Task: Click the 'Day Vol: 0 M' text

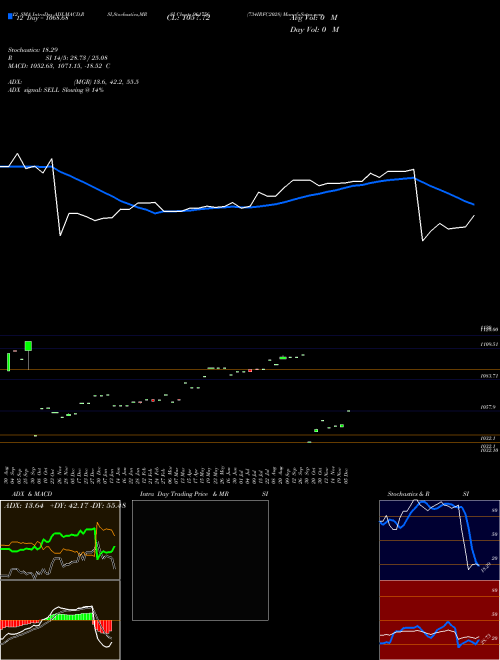Action: click(x=314, y=30)
